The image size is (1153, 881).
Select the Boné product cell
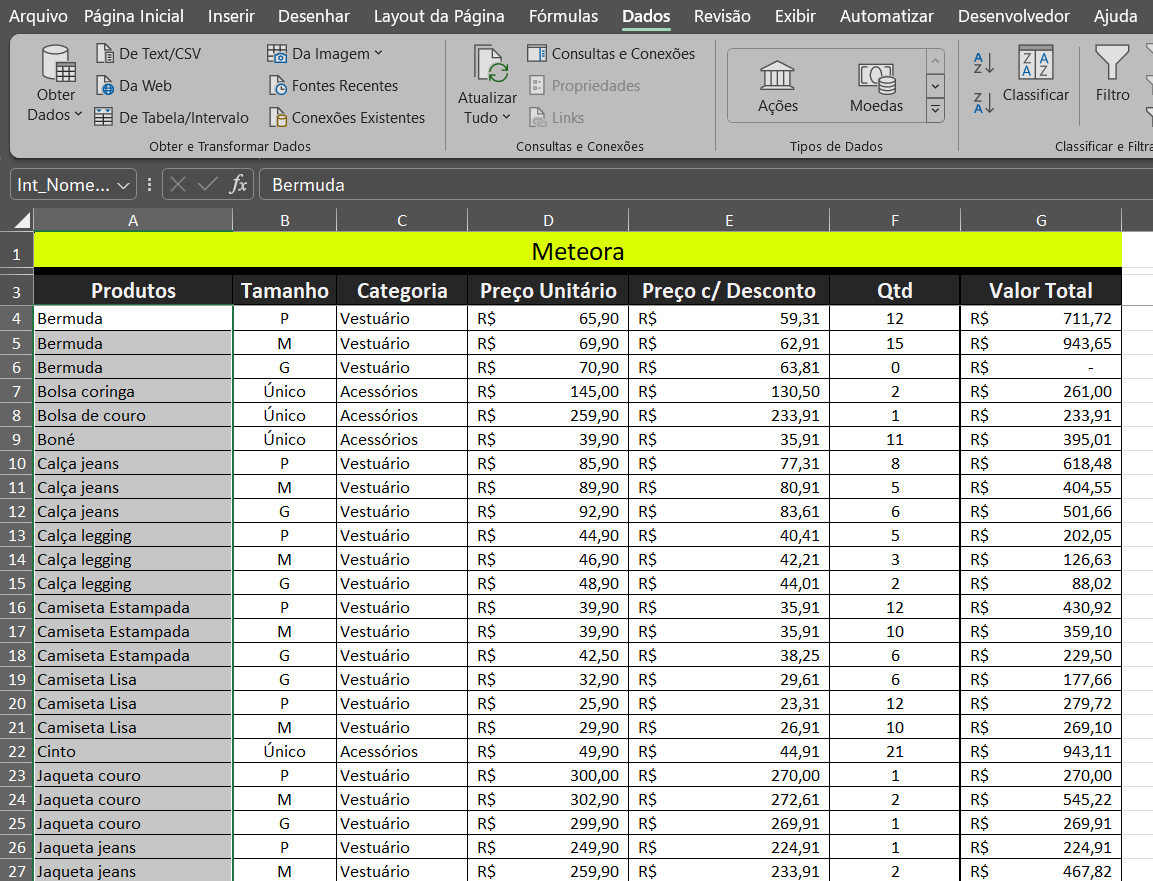pyautogui.click(x=133, y=439)
